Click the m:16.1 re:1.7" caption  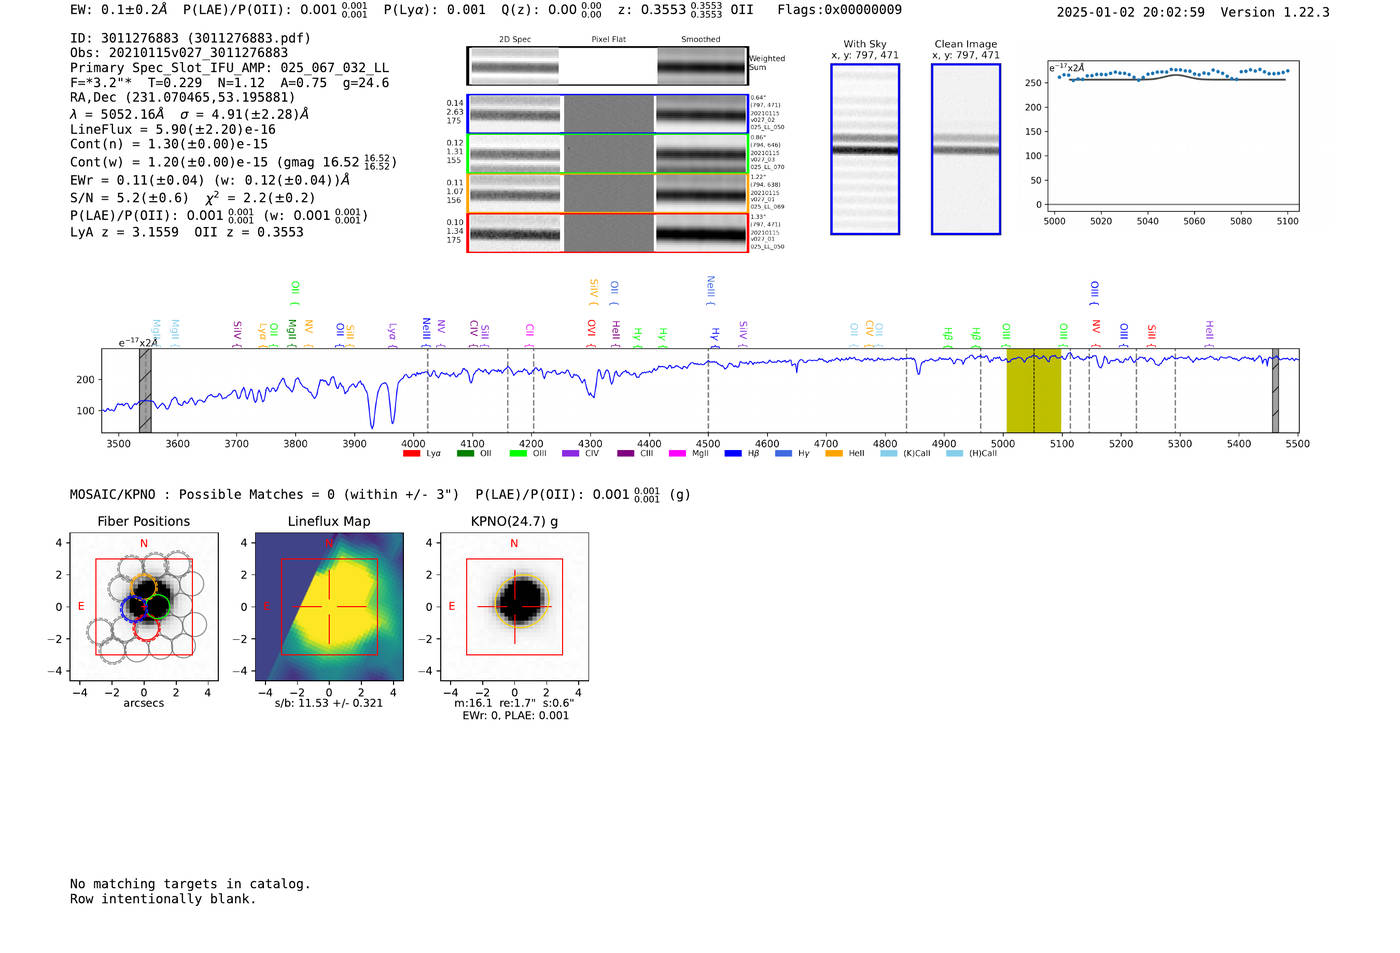(x=514, y=703)
